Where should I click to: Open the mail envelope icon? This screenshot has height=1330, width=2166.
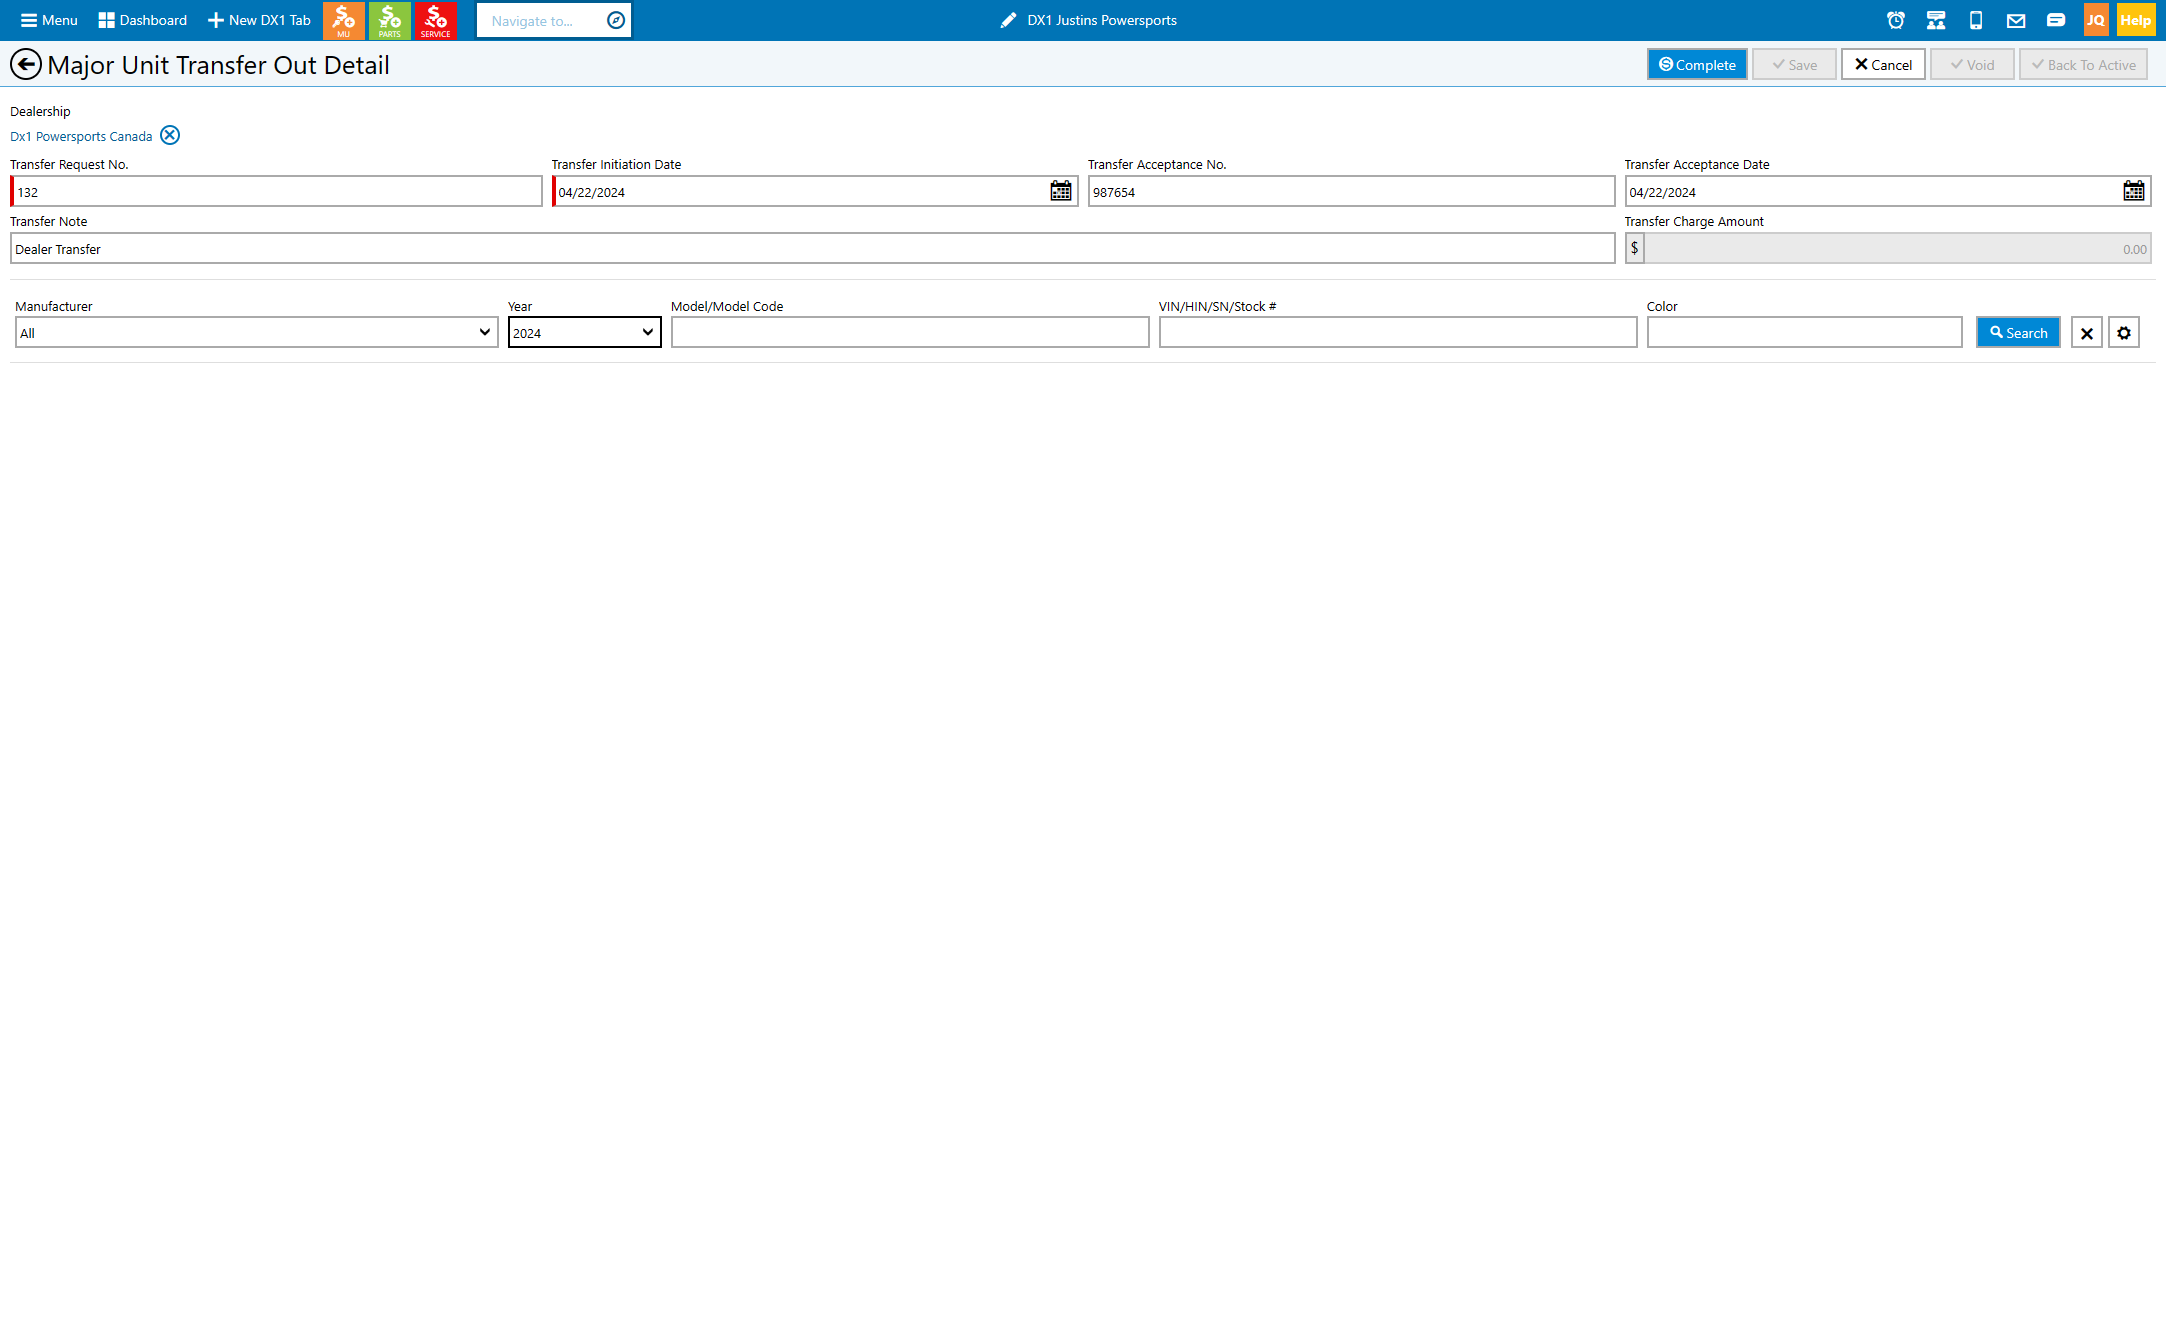pyautogui.click(x=2016, y=20)
